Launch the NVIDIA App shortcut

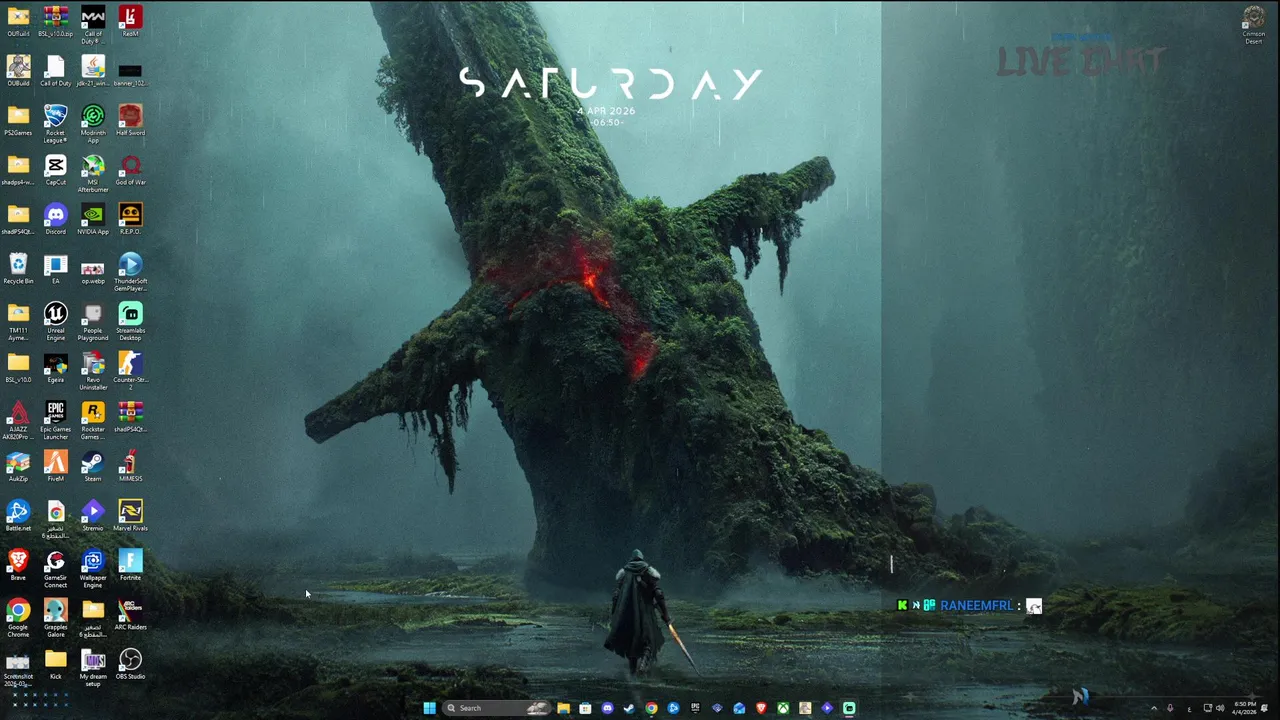pos(93,220)
